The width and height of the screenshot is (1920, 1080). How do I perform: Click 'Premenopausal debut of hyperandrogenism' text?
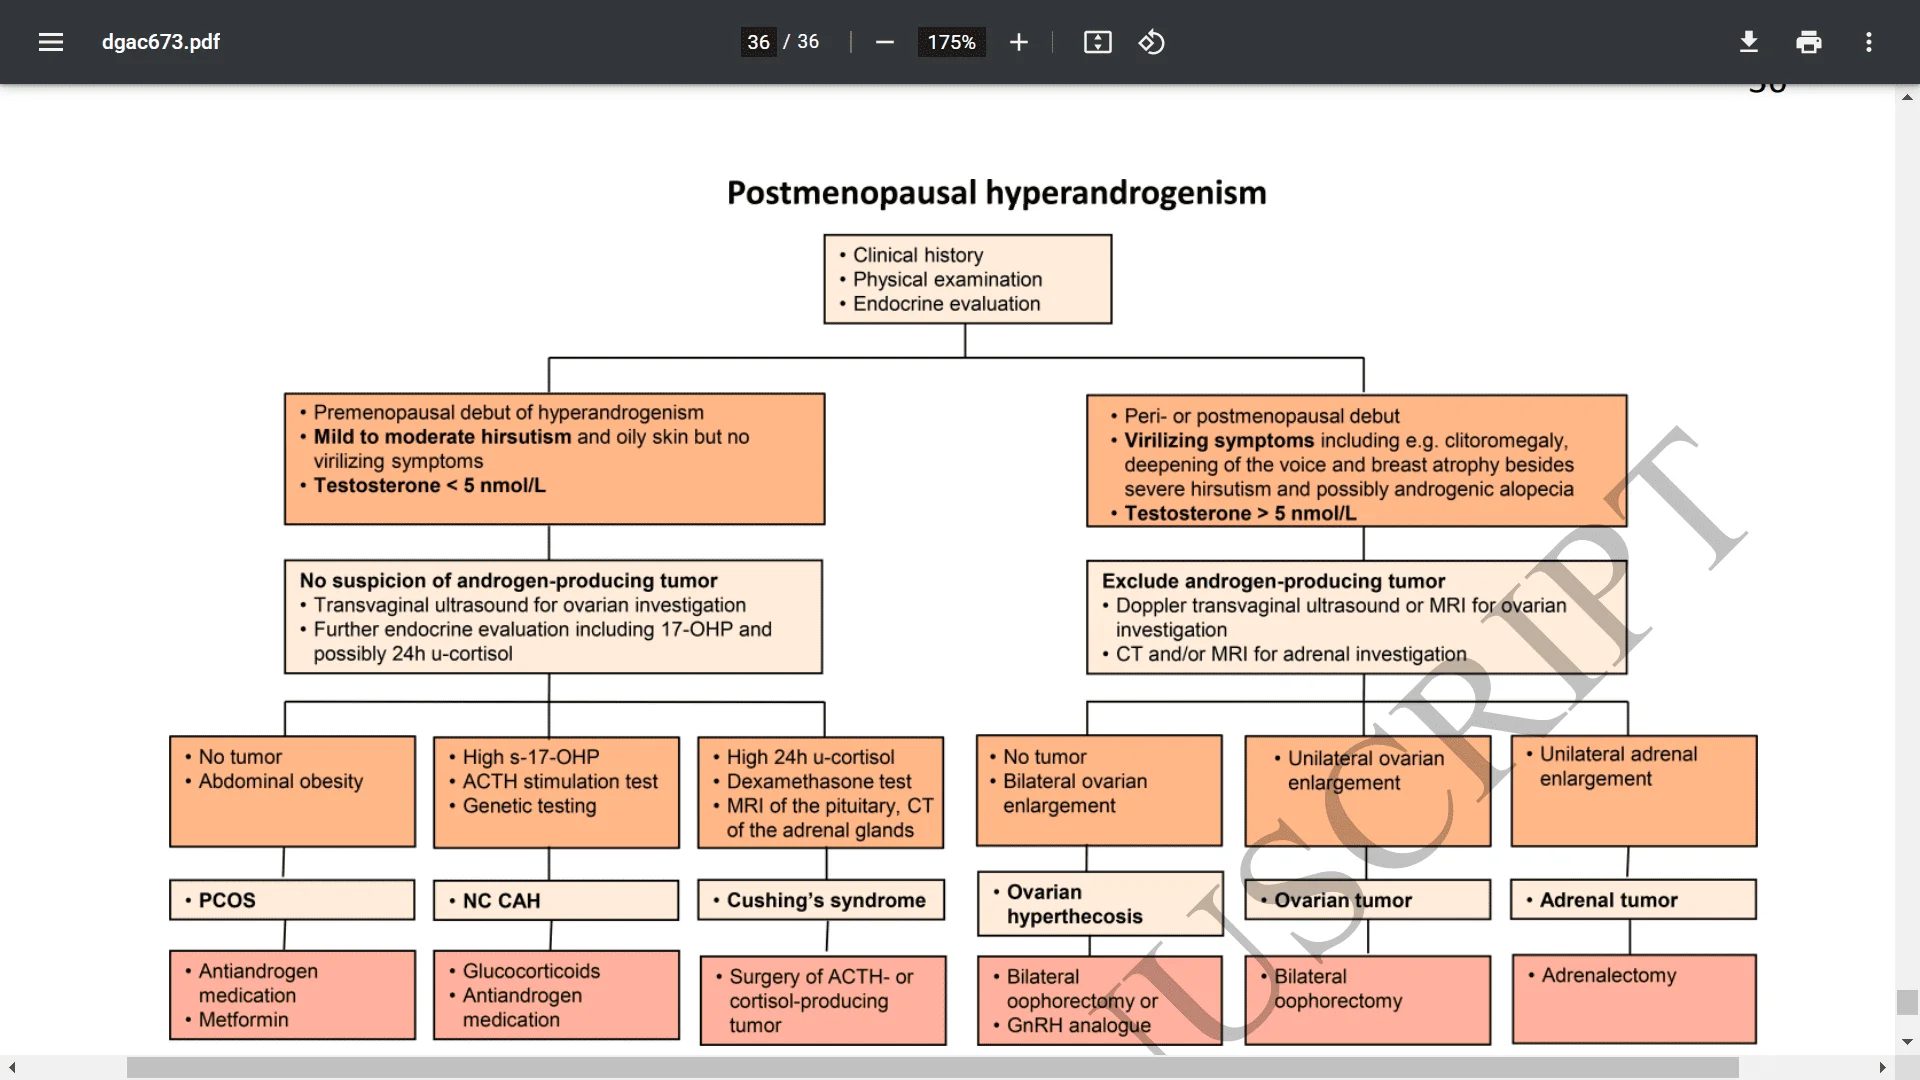[x=508, y=412]
